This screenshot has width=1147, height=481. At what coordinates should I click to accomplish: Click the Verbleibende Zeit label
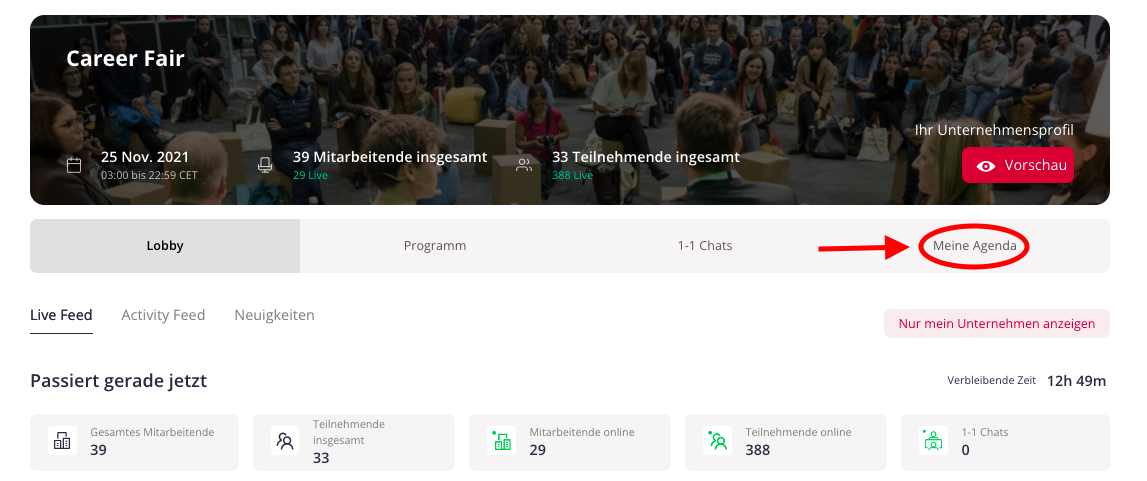click(991, 381)
